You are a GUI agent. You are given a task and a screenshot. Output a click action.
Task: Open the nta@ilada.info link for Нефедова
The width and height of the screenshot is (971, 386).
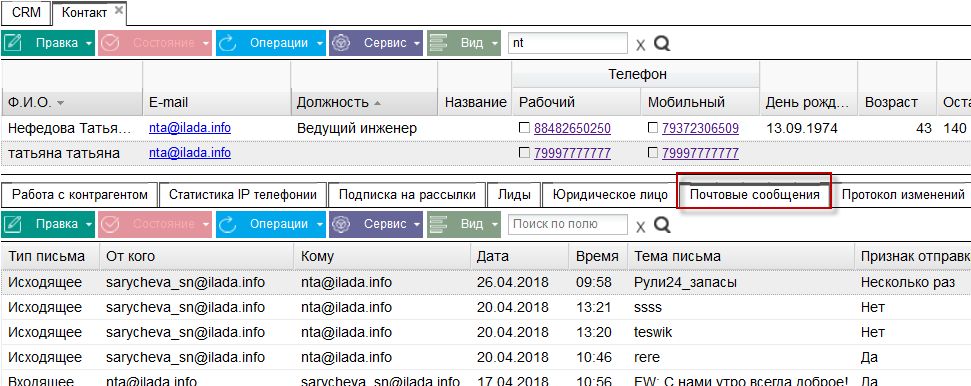(x=189, y=128)
